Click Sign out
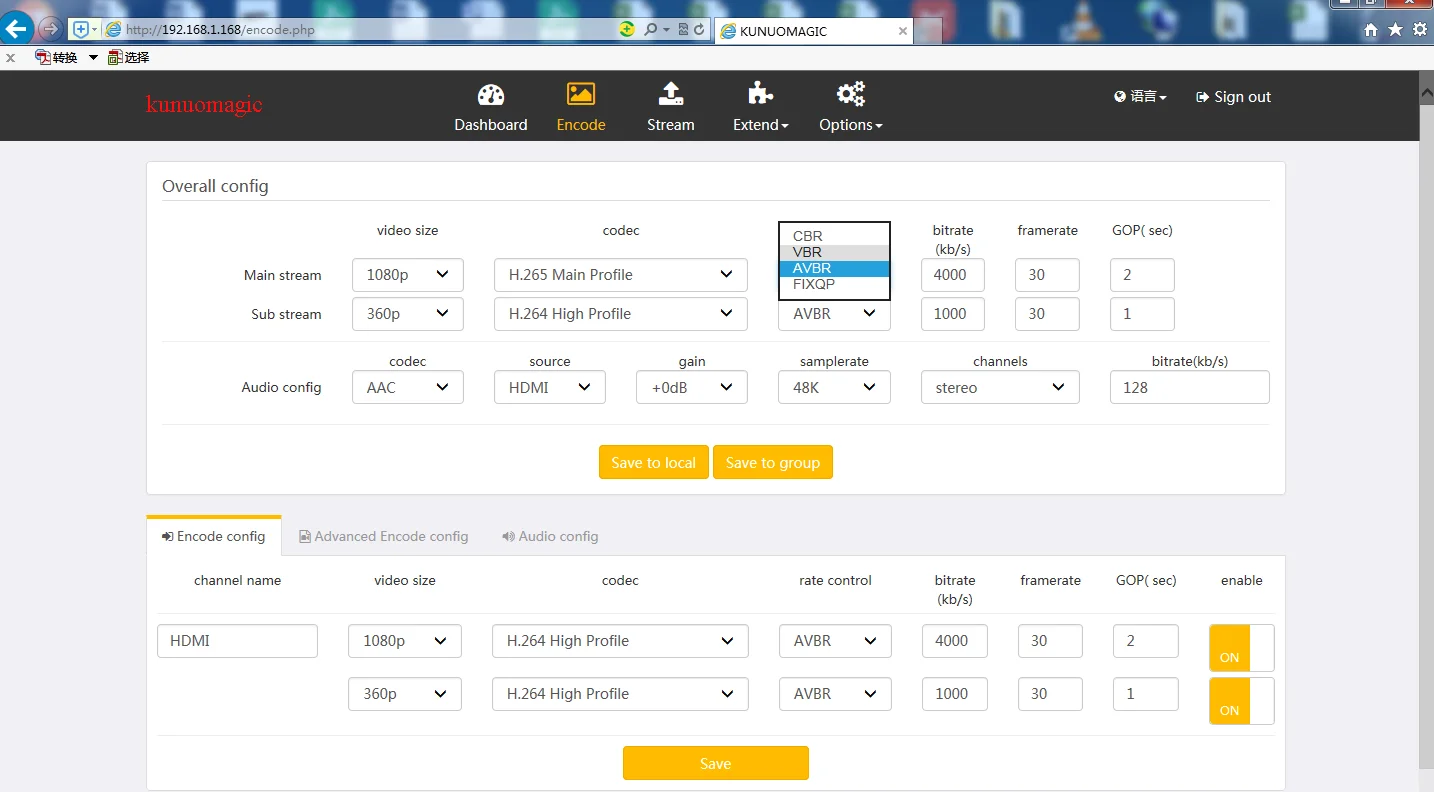Image resolution: width=1434 pixels, height=792 pixels. point(1233,97)
